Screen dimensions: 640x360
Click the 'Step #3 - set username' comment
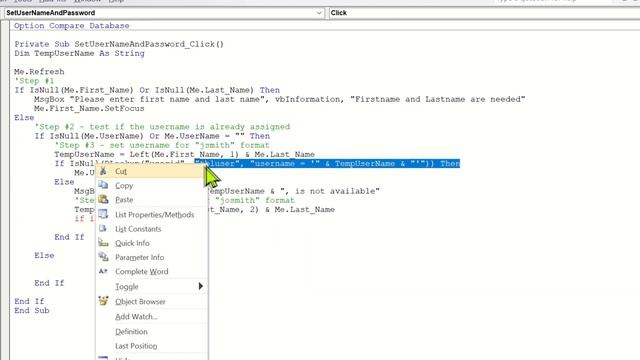coord(162,145)
